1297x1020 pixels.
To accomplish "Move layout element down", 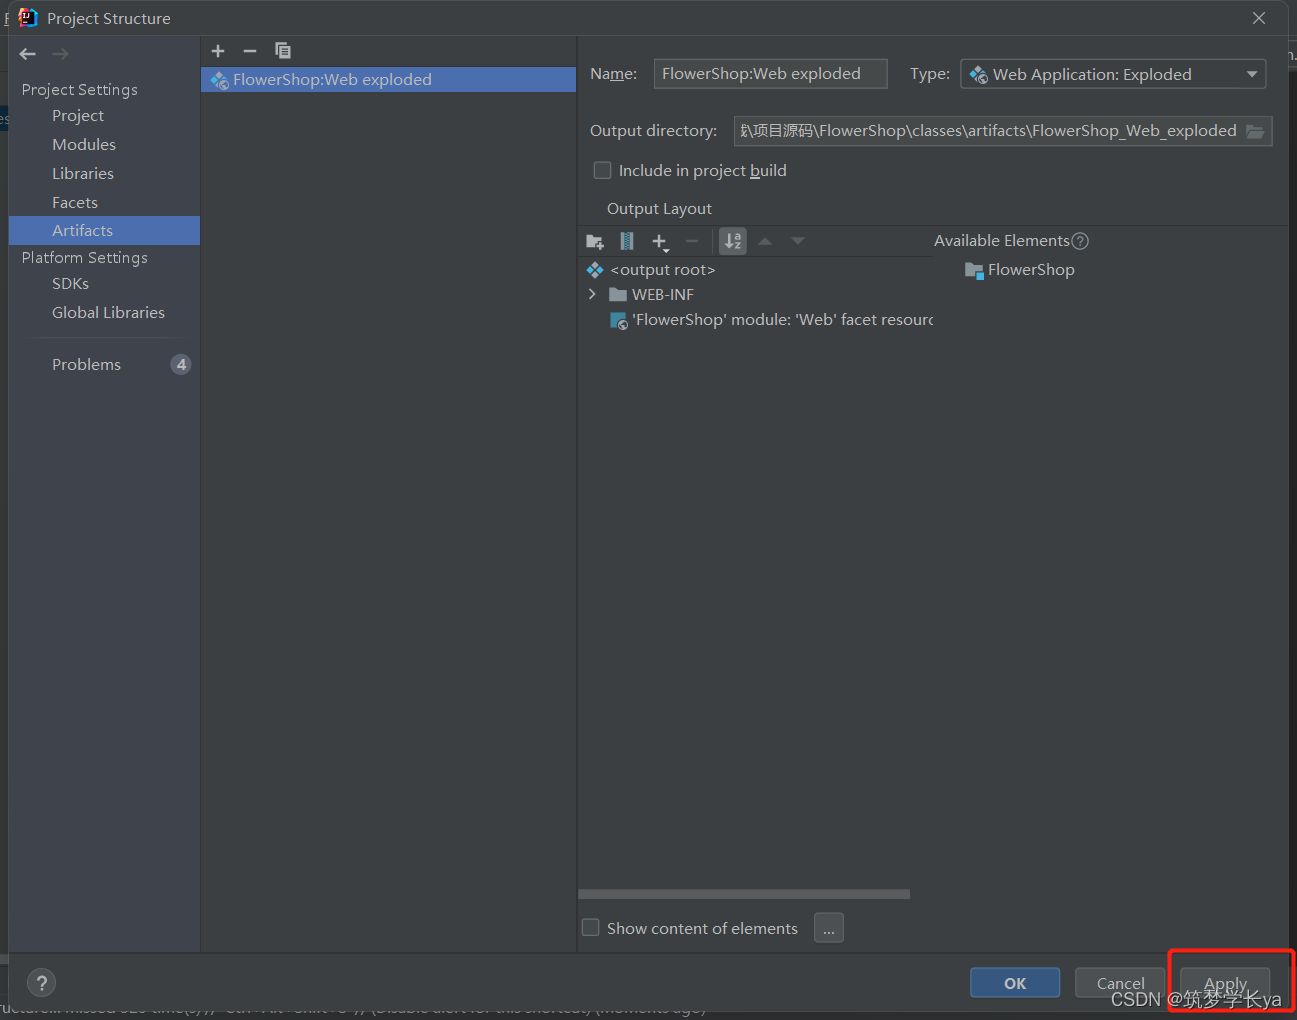I will point(798,241).
